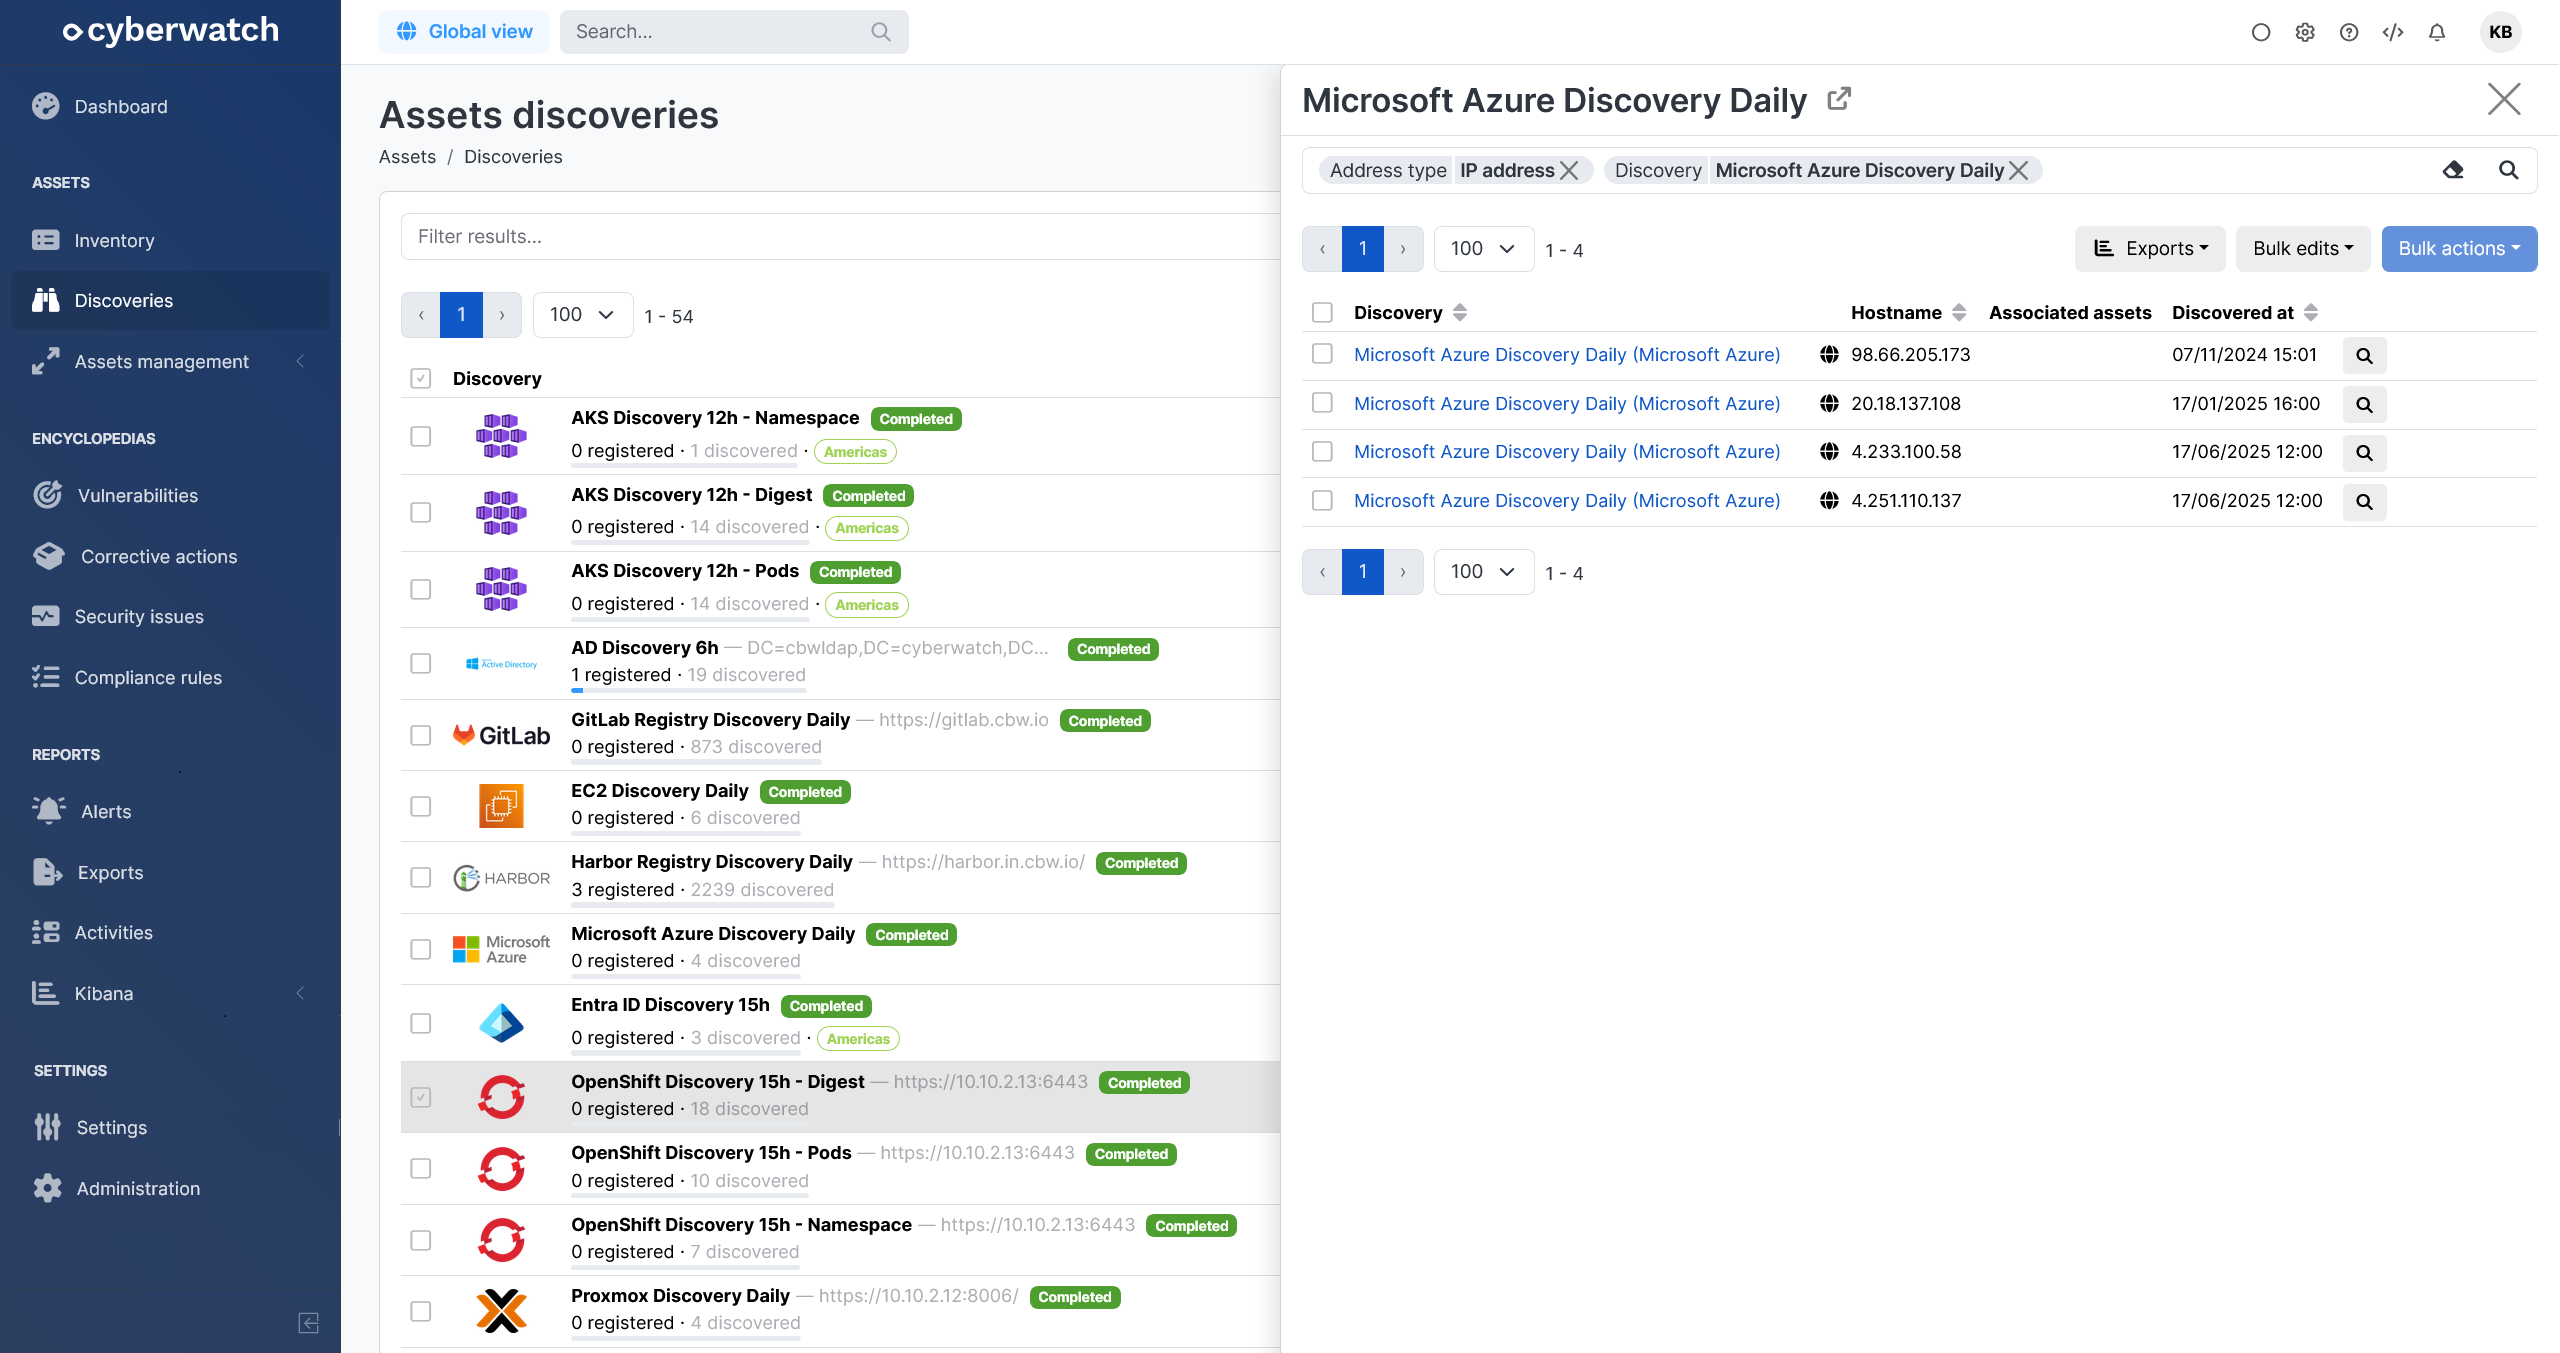Click the Global view button

tap(464, 32)
